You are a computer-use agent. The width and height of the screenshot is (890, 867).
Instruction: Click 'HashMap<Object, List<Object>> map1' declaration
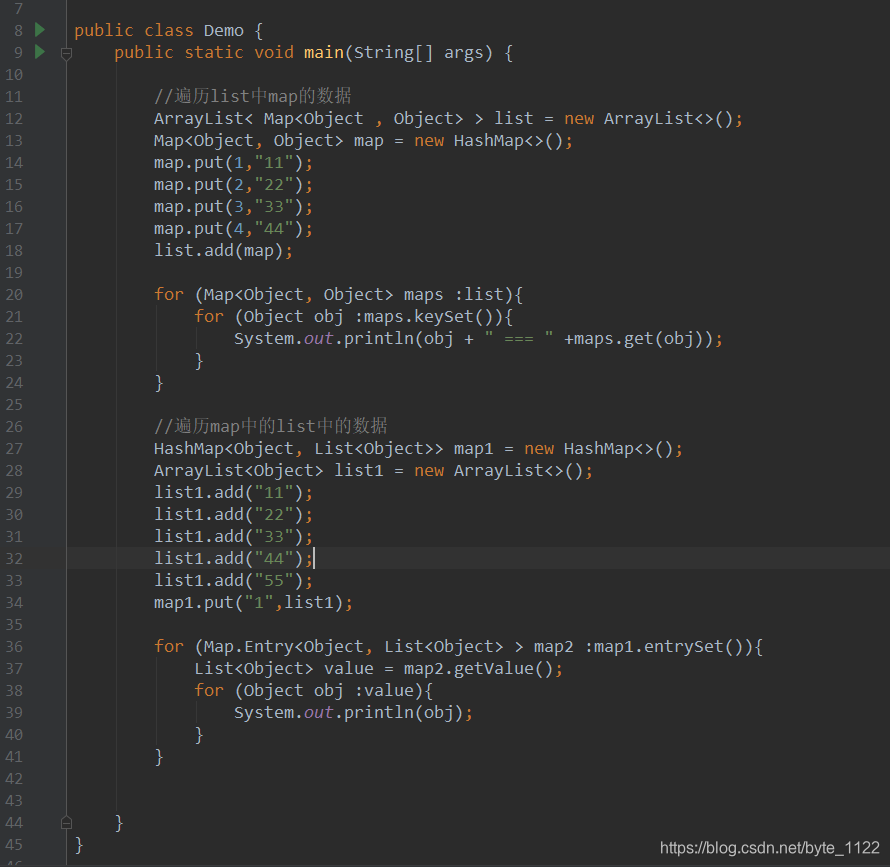[x=324, y=449]
